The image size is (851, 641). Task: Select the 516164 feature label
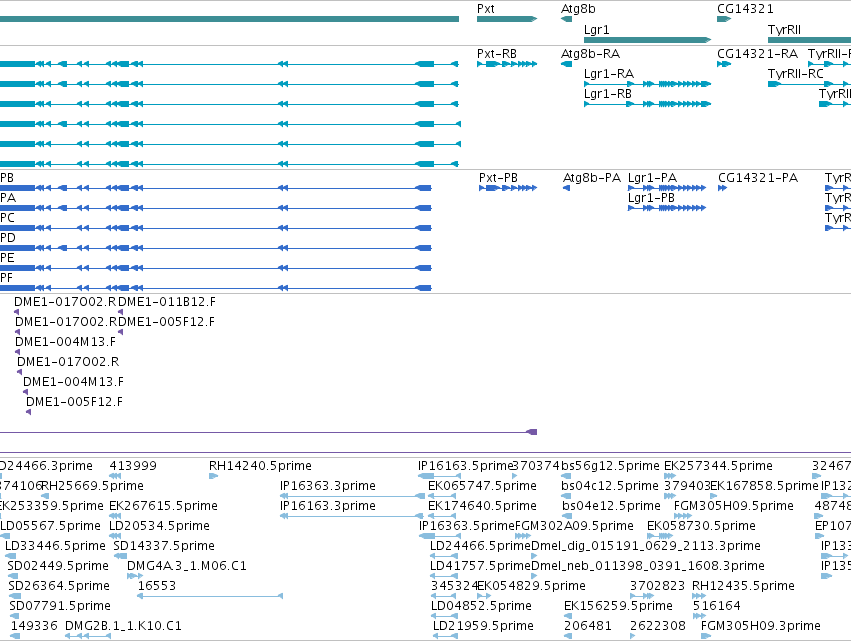717,606
